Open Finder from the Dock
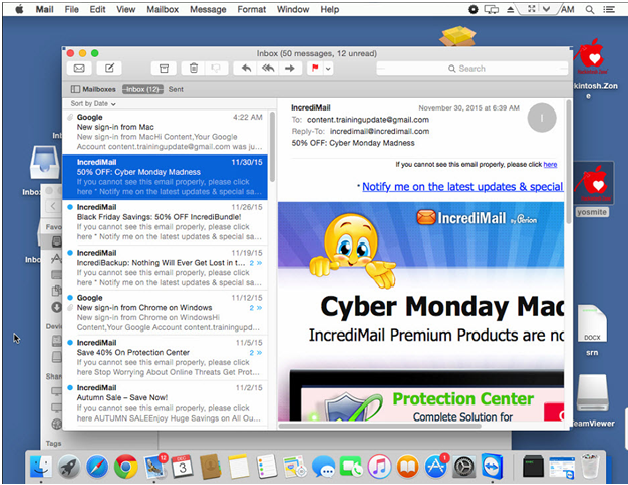628x485 pixels. [x=41, y=467]
